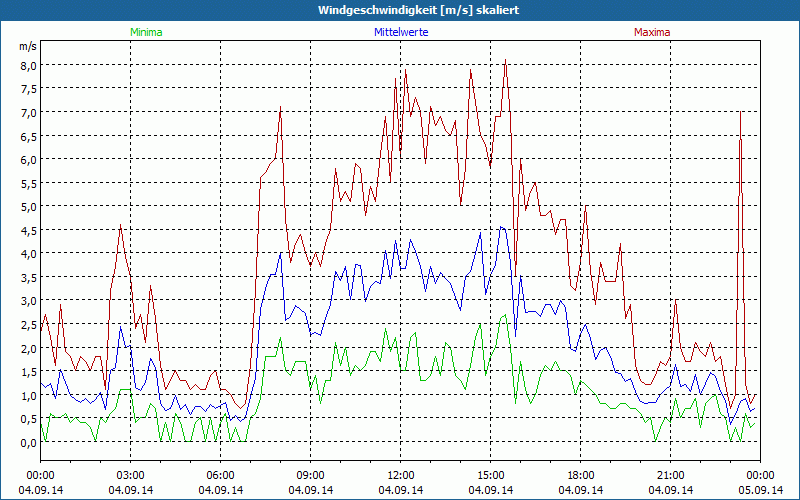Click the 03:00 time axis label
800x500 pixels.
click(x=131, y=476)
